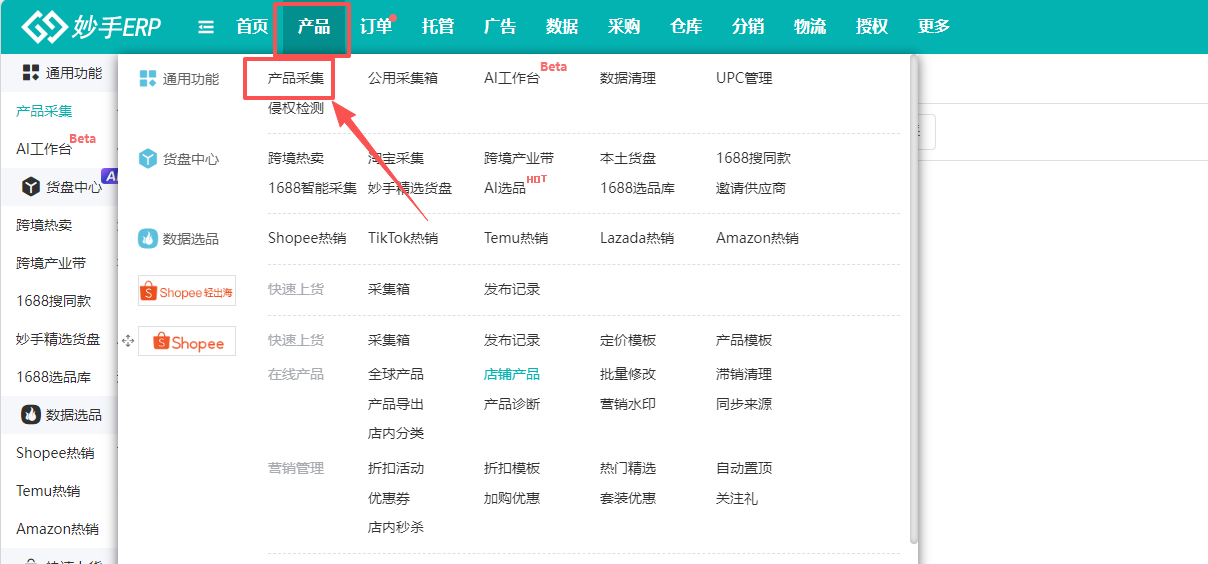Open 滞销清理 entry
Image resolution: width=1208 pixels, height=564 pixels.
[x=744, y=374]
